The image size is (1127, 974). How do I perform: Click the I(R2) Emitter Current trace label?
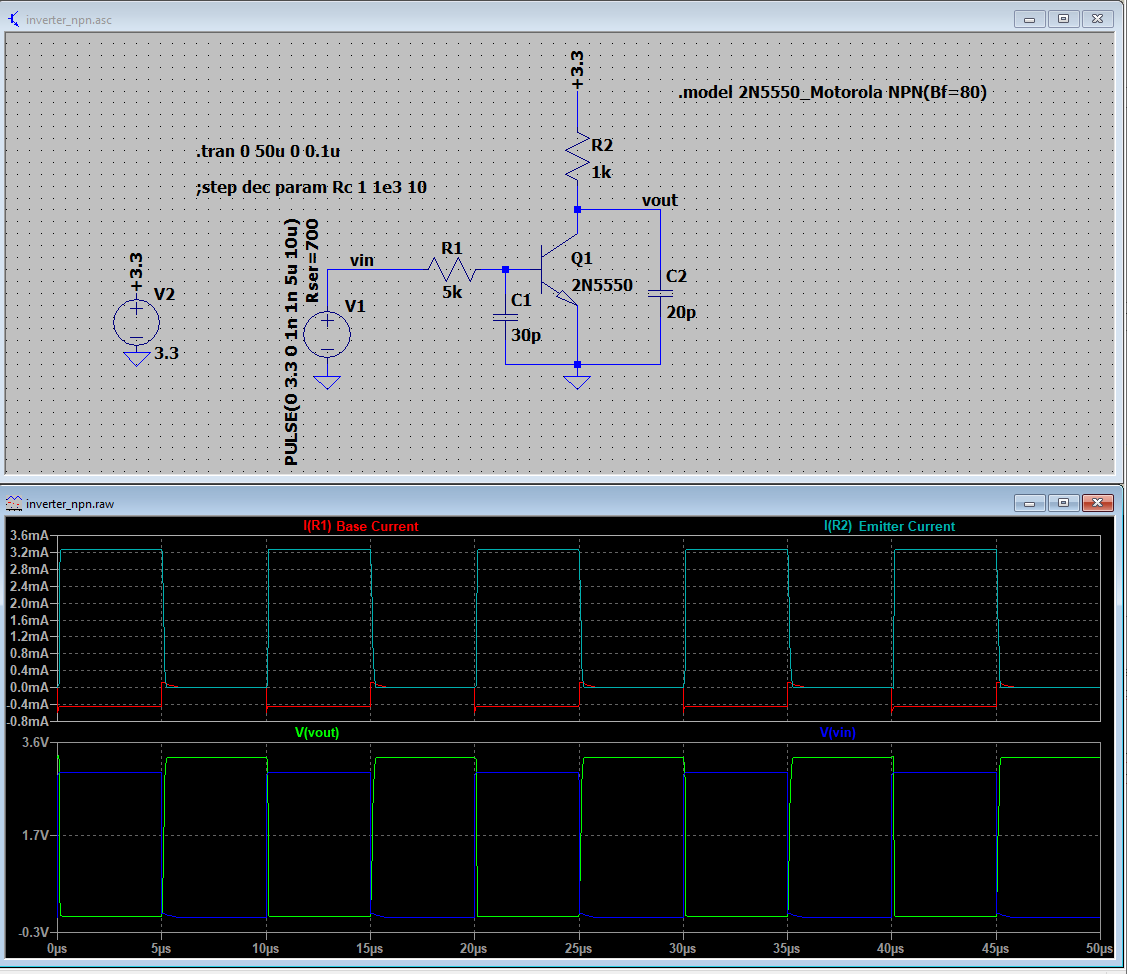[889, 526]
